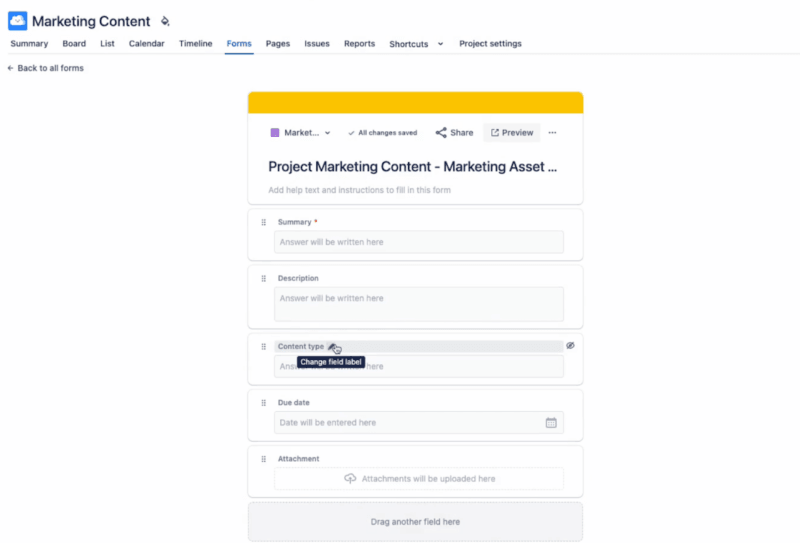
Task: Open the Timeline tab
Action: point(195,44)
